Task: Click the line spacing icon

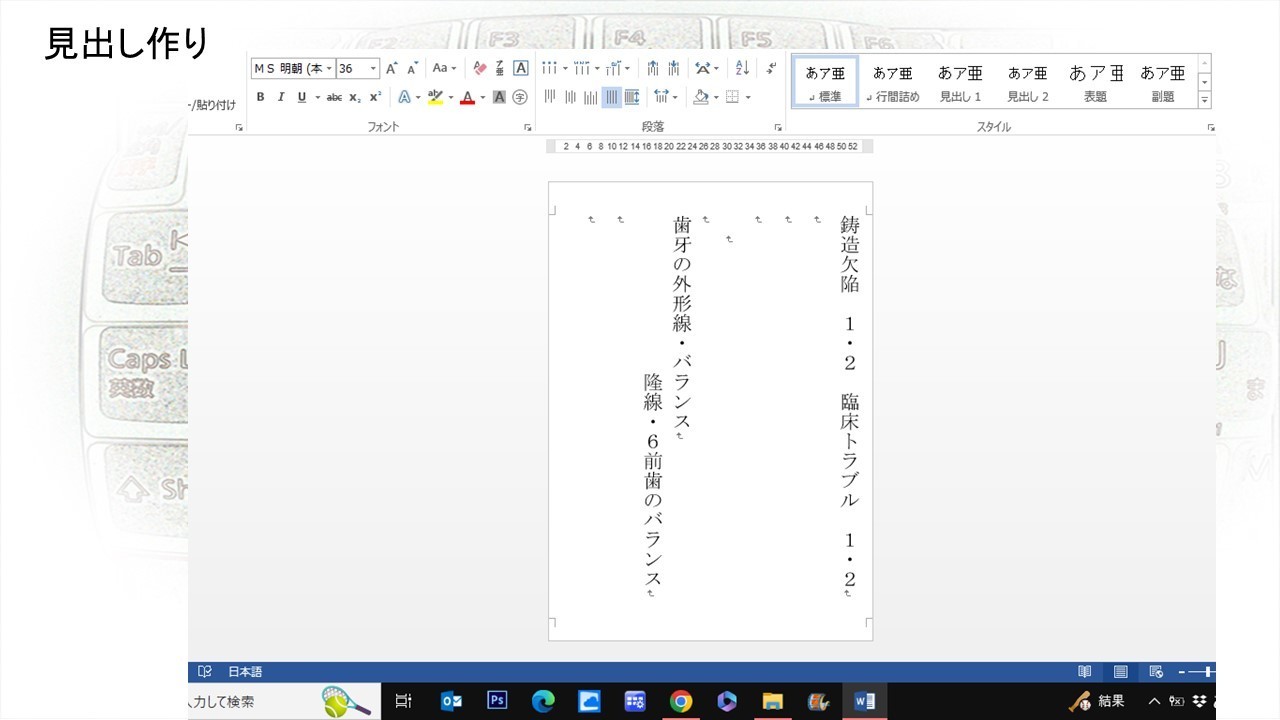Action: (661, 97)
